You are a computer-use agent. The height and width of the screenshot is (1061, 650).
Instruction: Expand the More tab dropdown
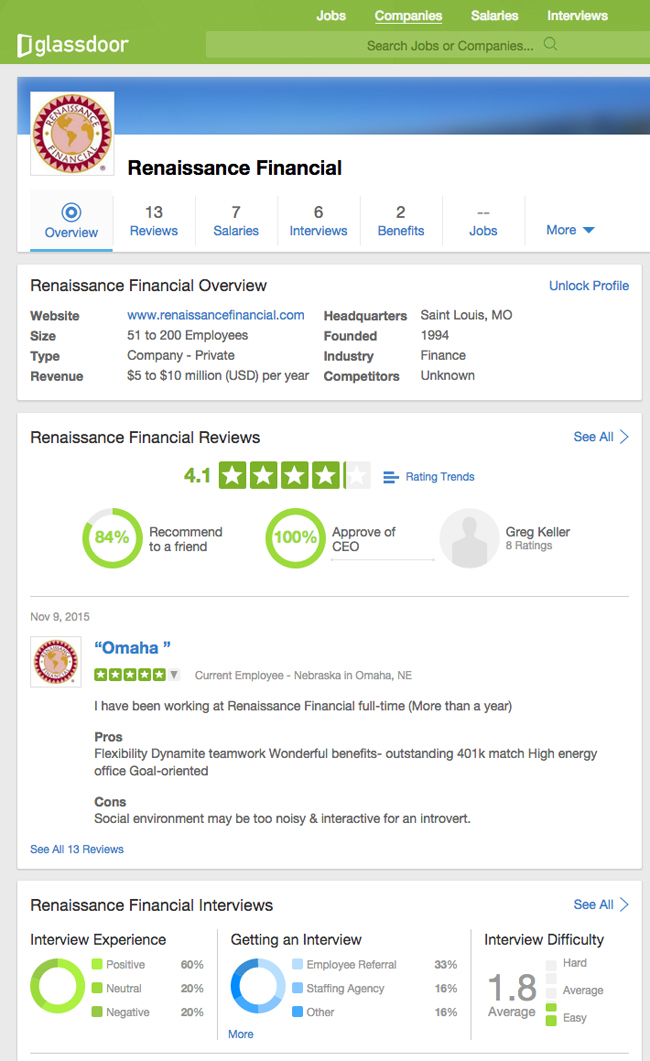coord(569,229)
